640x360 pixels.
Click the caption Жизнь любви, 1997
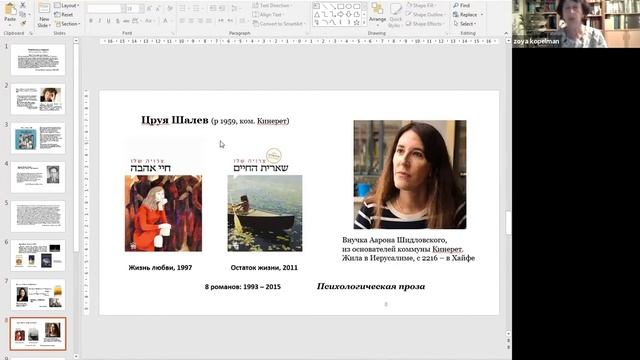(x=160, y=268)
